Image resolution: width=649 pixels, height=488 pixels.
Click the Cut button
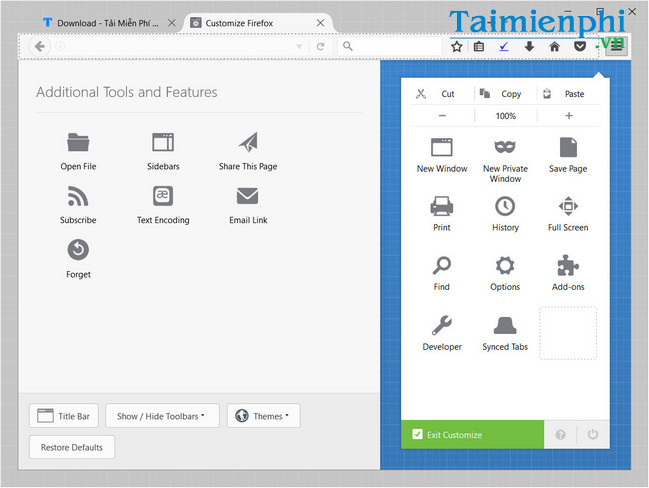click(x=442, y=94)
